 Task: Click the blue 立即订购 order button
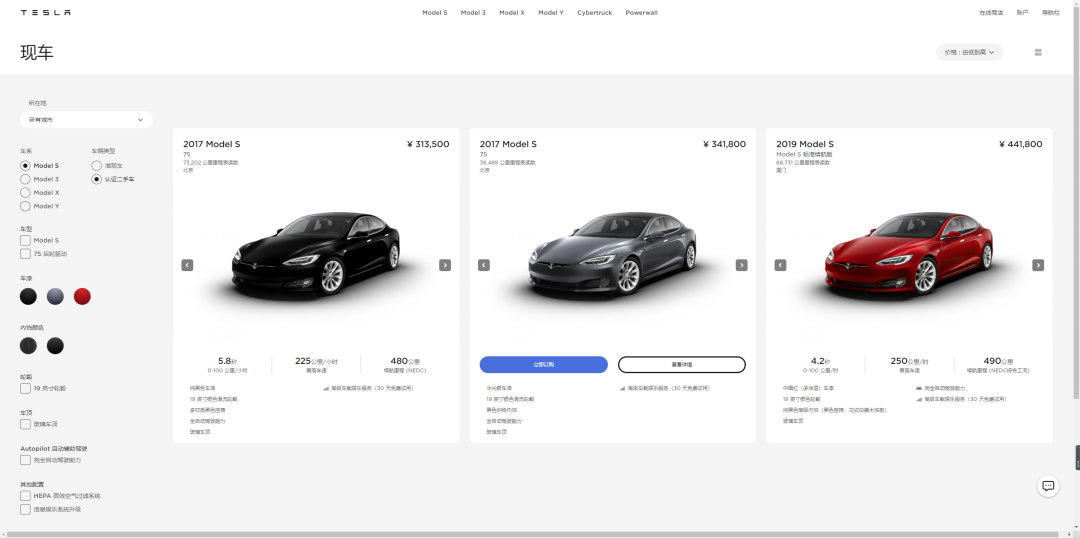(x=543, y=364)
